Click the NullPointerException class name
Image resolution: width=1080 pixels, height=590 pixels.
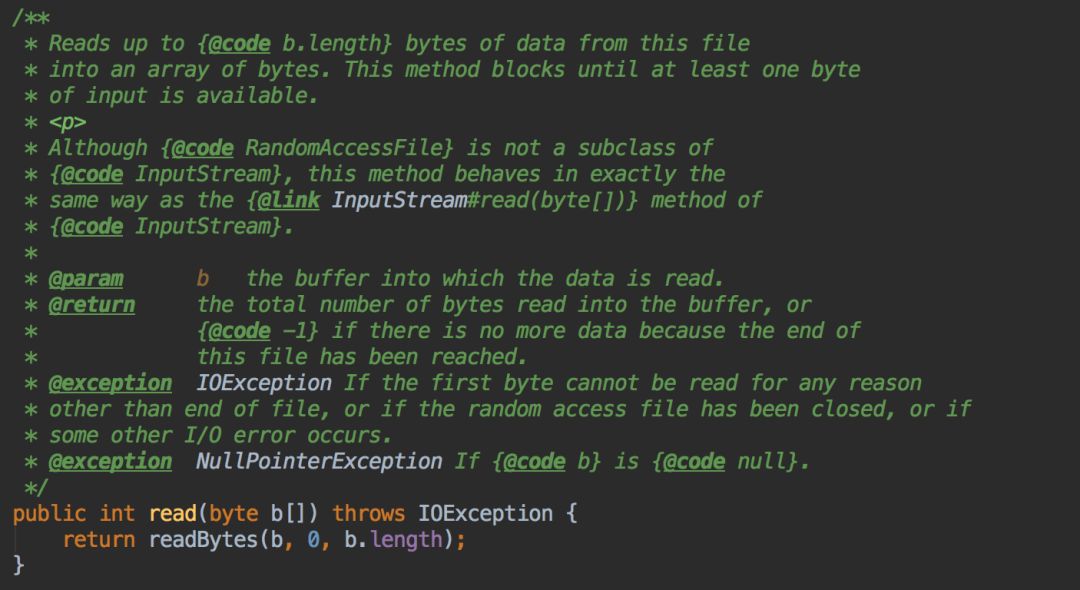coord(319,462)
